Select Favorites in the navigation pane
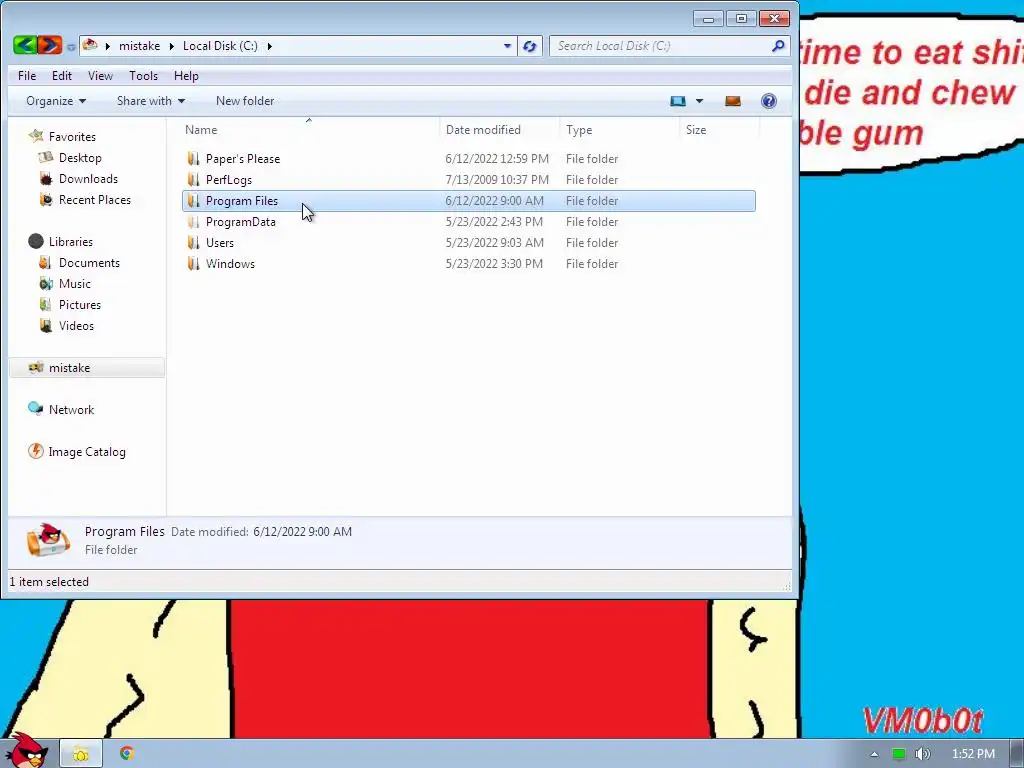 click(x=72, y=137)
